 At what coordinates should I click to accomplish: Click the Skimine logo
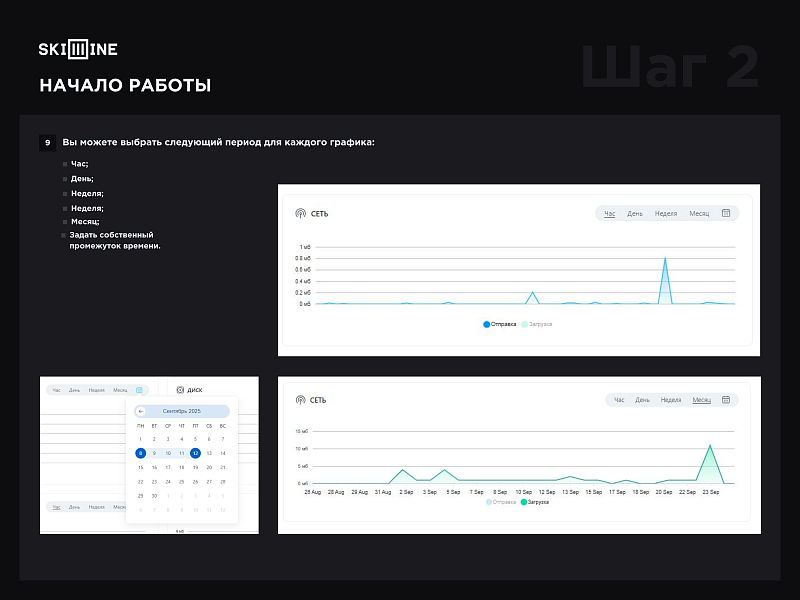click(x=78, y=50)
